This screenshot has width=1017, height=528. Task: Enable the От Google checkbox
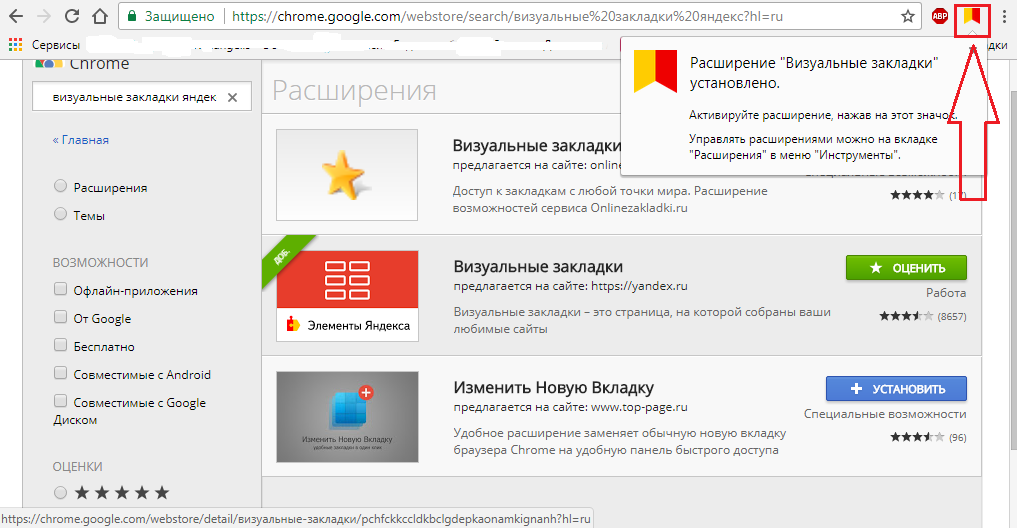pos(60,317)
